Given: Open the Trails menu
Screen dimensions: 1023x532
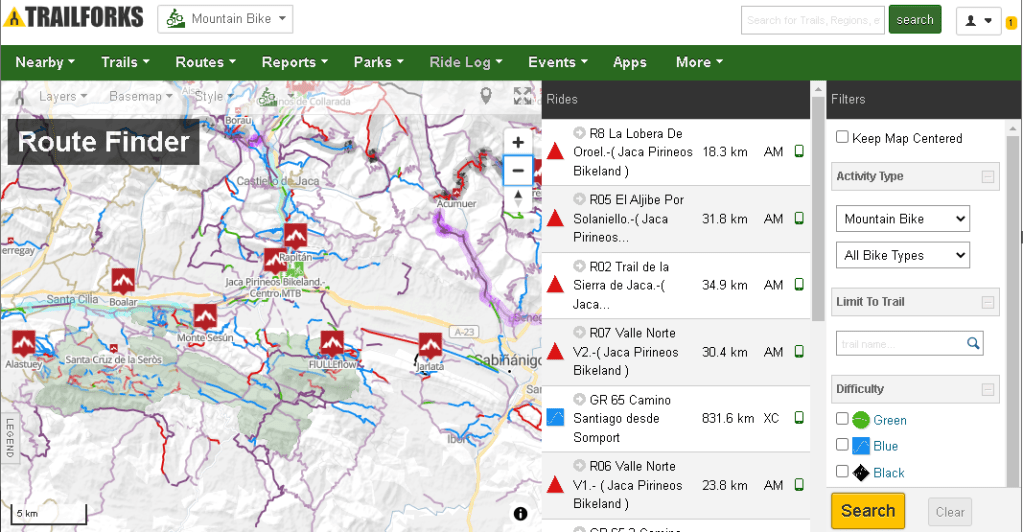Looking at the screenshot, I should click(x=125, y=62).
